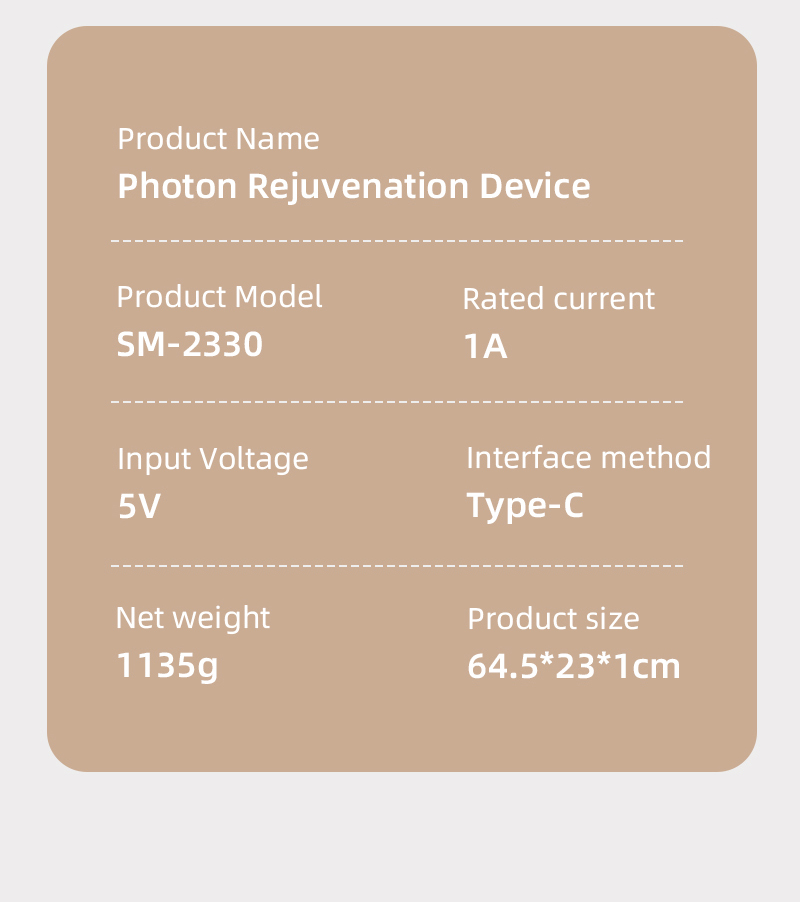
Task: Select the 1135g weight value
Action: pyautogui.click(x=167, y=666)
